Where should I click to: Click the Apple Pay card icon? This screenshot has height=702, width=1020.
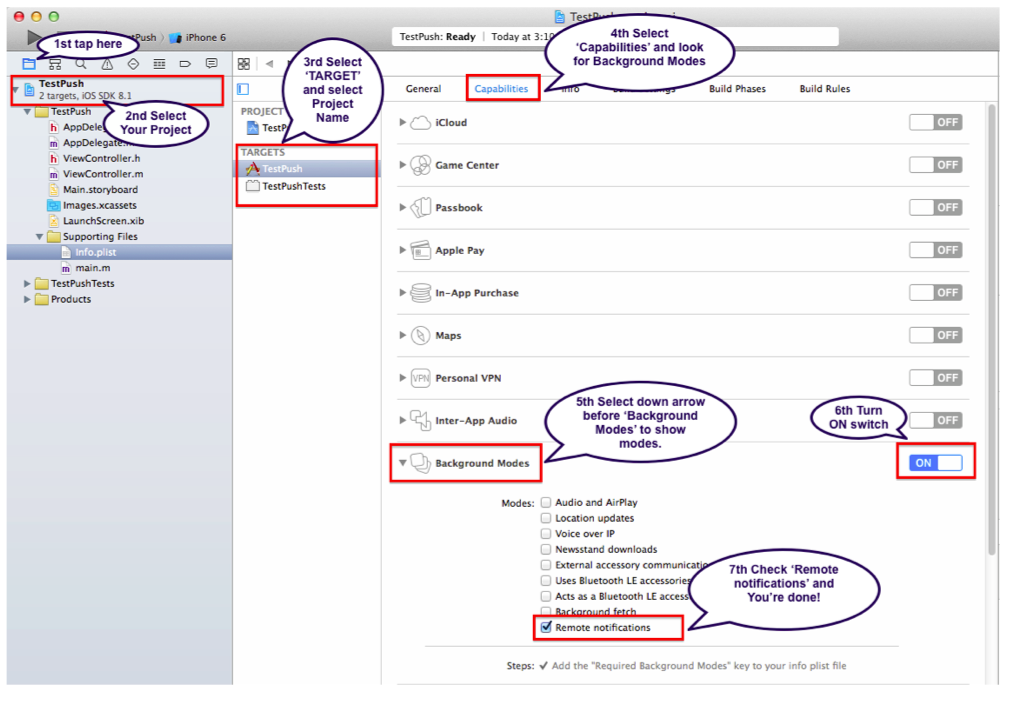coord(421,250)
